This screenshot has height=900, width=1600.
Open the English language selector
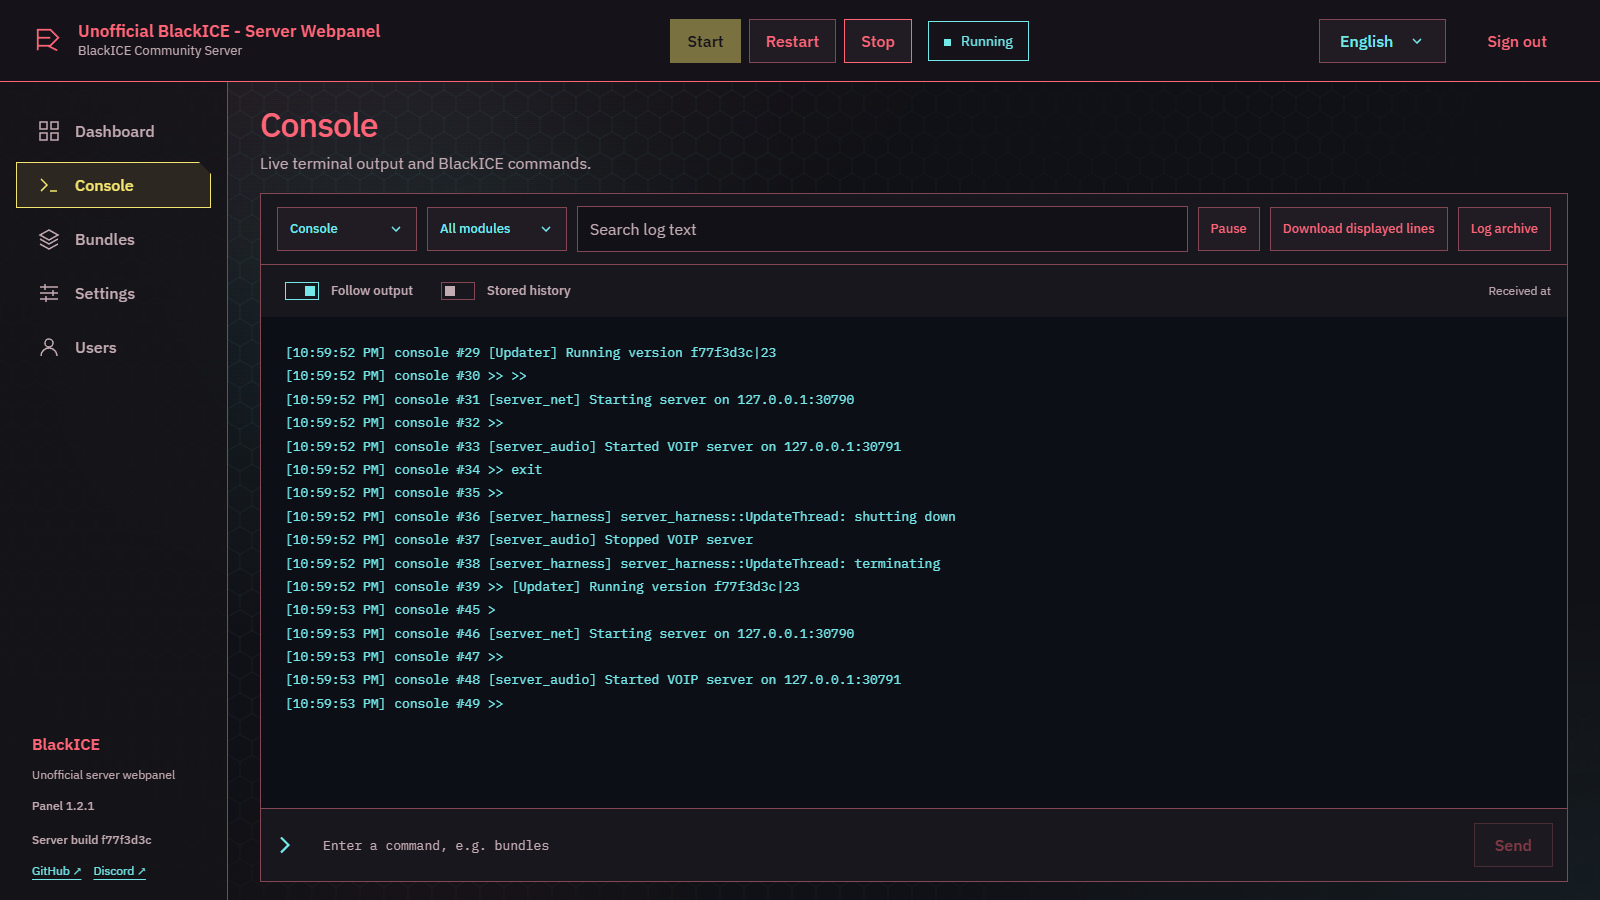pyautogui.click(x=1382, y=41)
